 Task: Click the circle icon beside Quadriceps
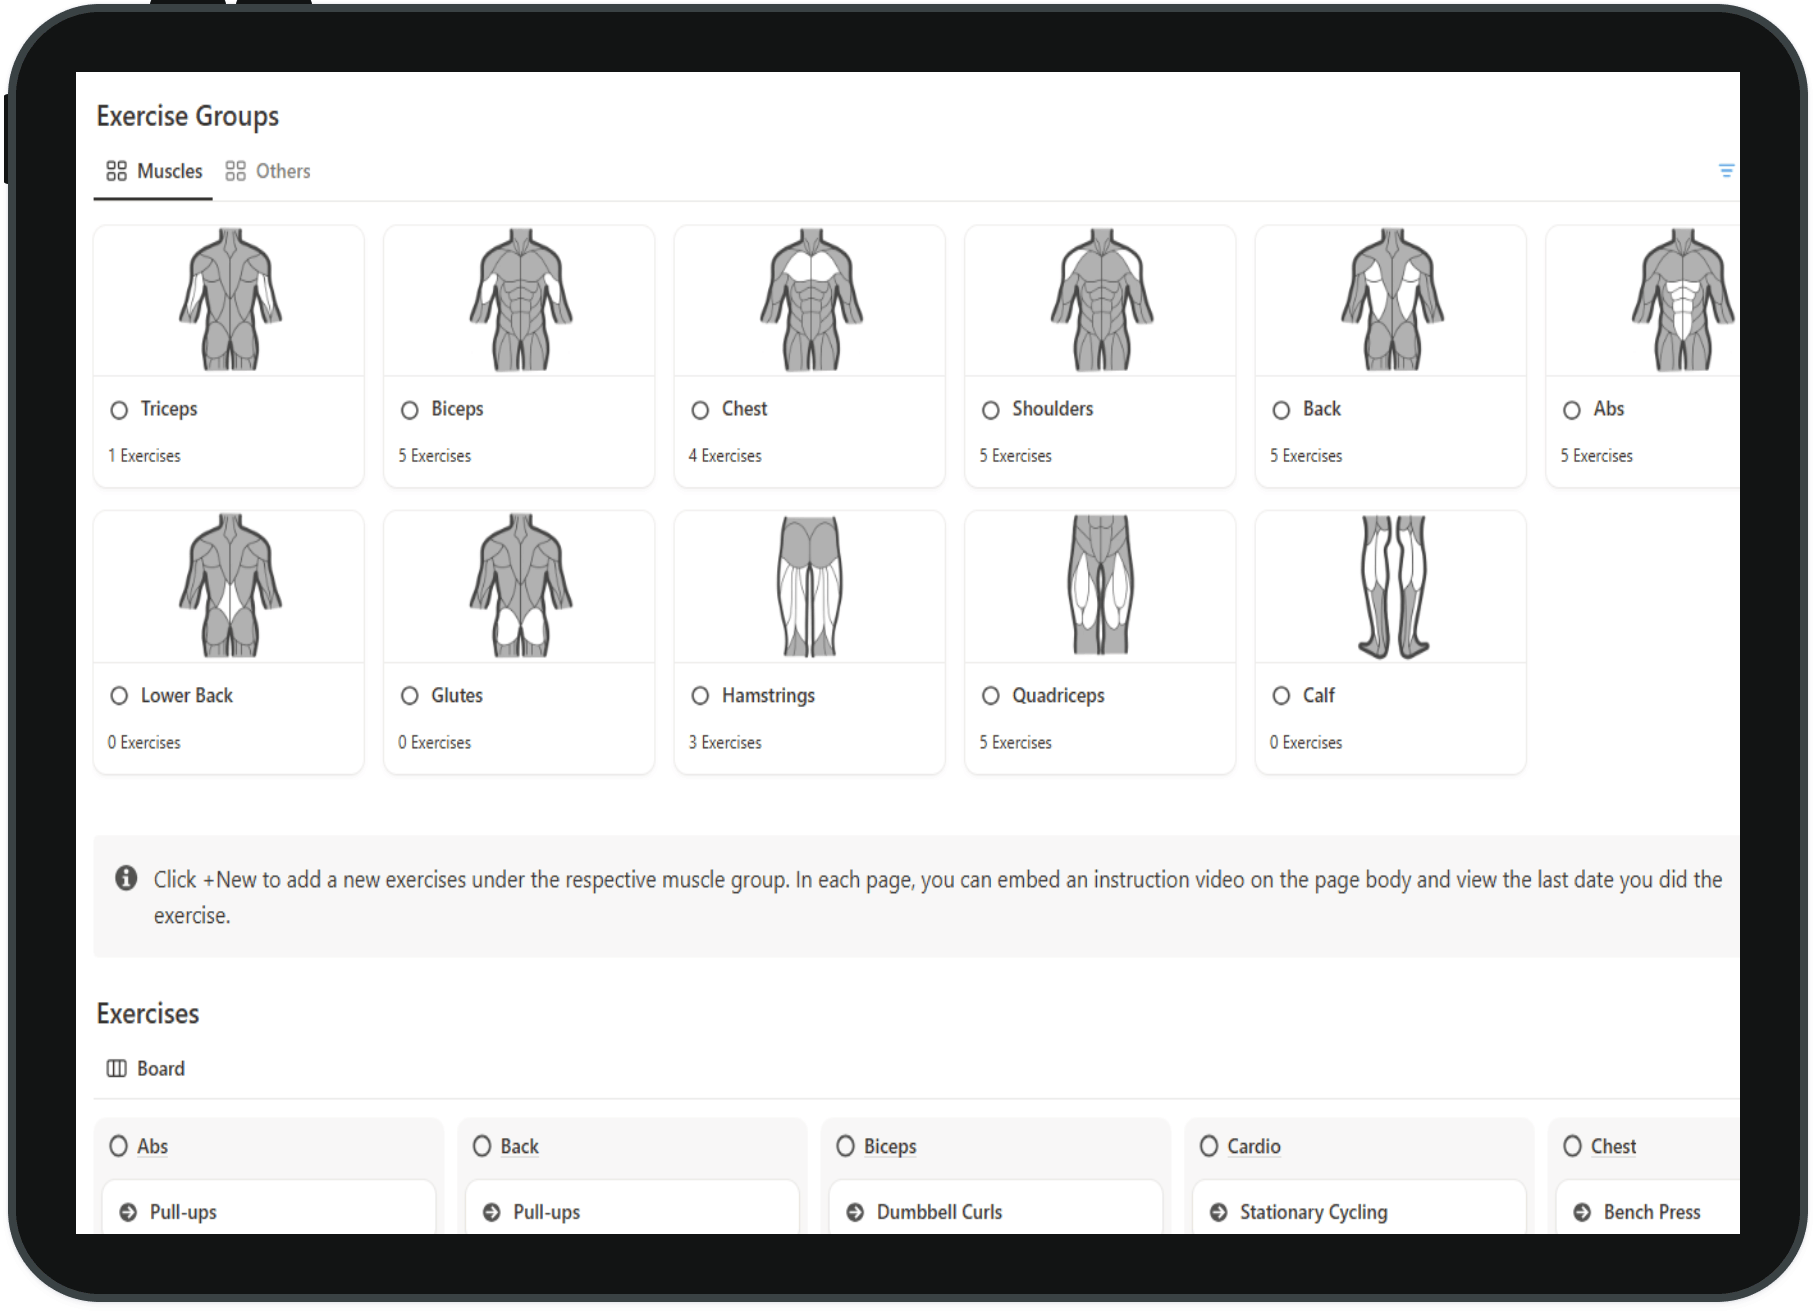pyautogui.click(x=991, y=696)
